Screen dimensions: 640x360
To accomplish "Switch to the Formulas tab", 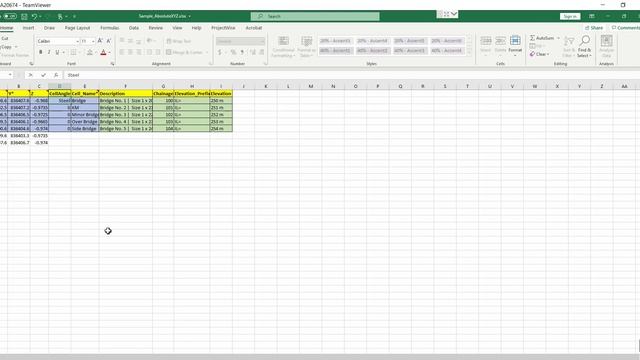I will 109,28.
